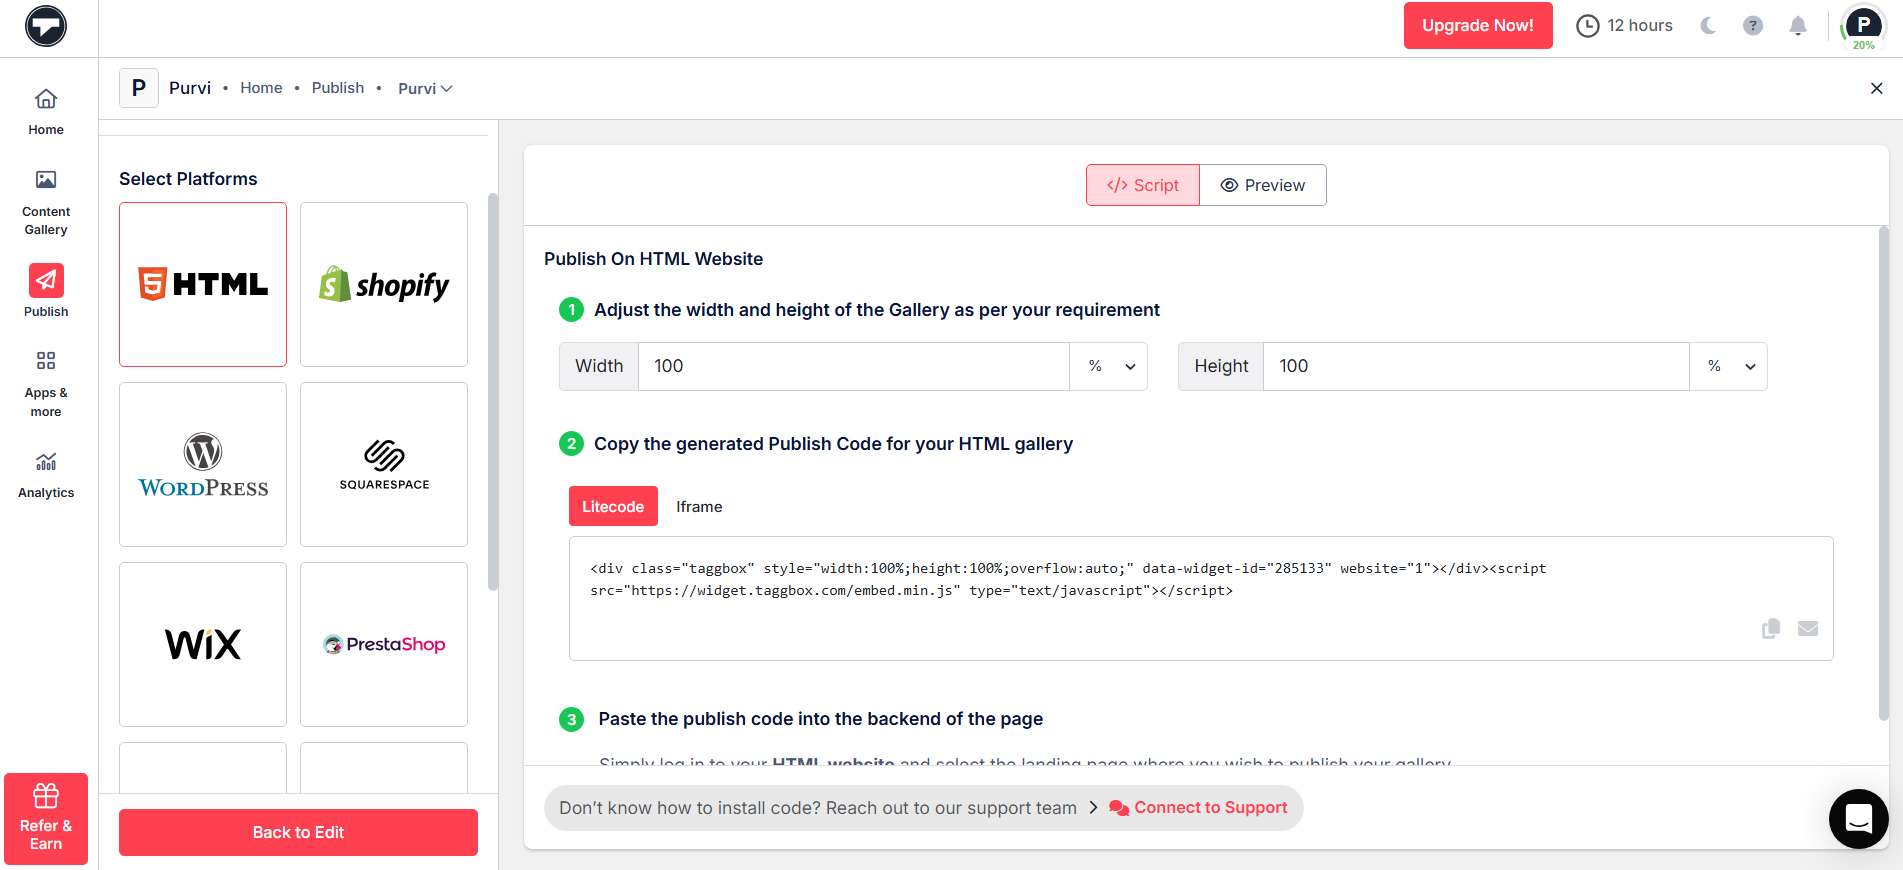Email the publish code via the envelope icon
The width and height of the screenshot is (1903, 870).
point(1807,628)
